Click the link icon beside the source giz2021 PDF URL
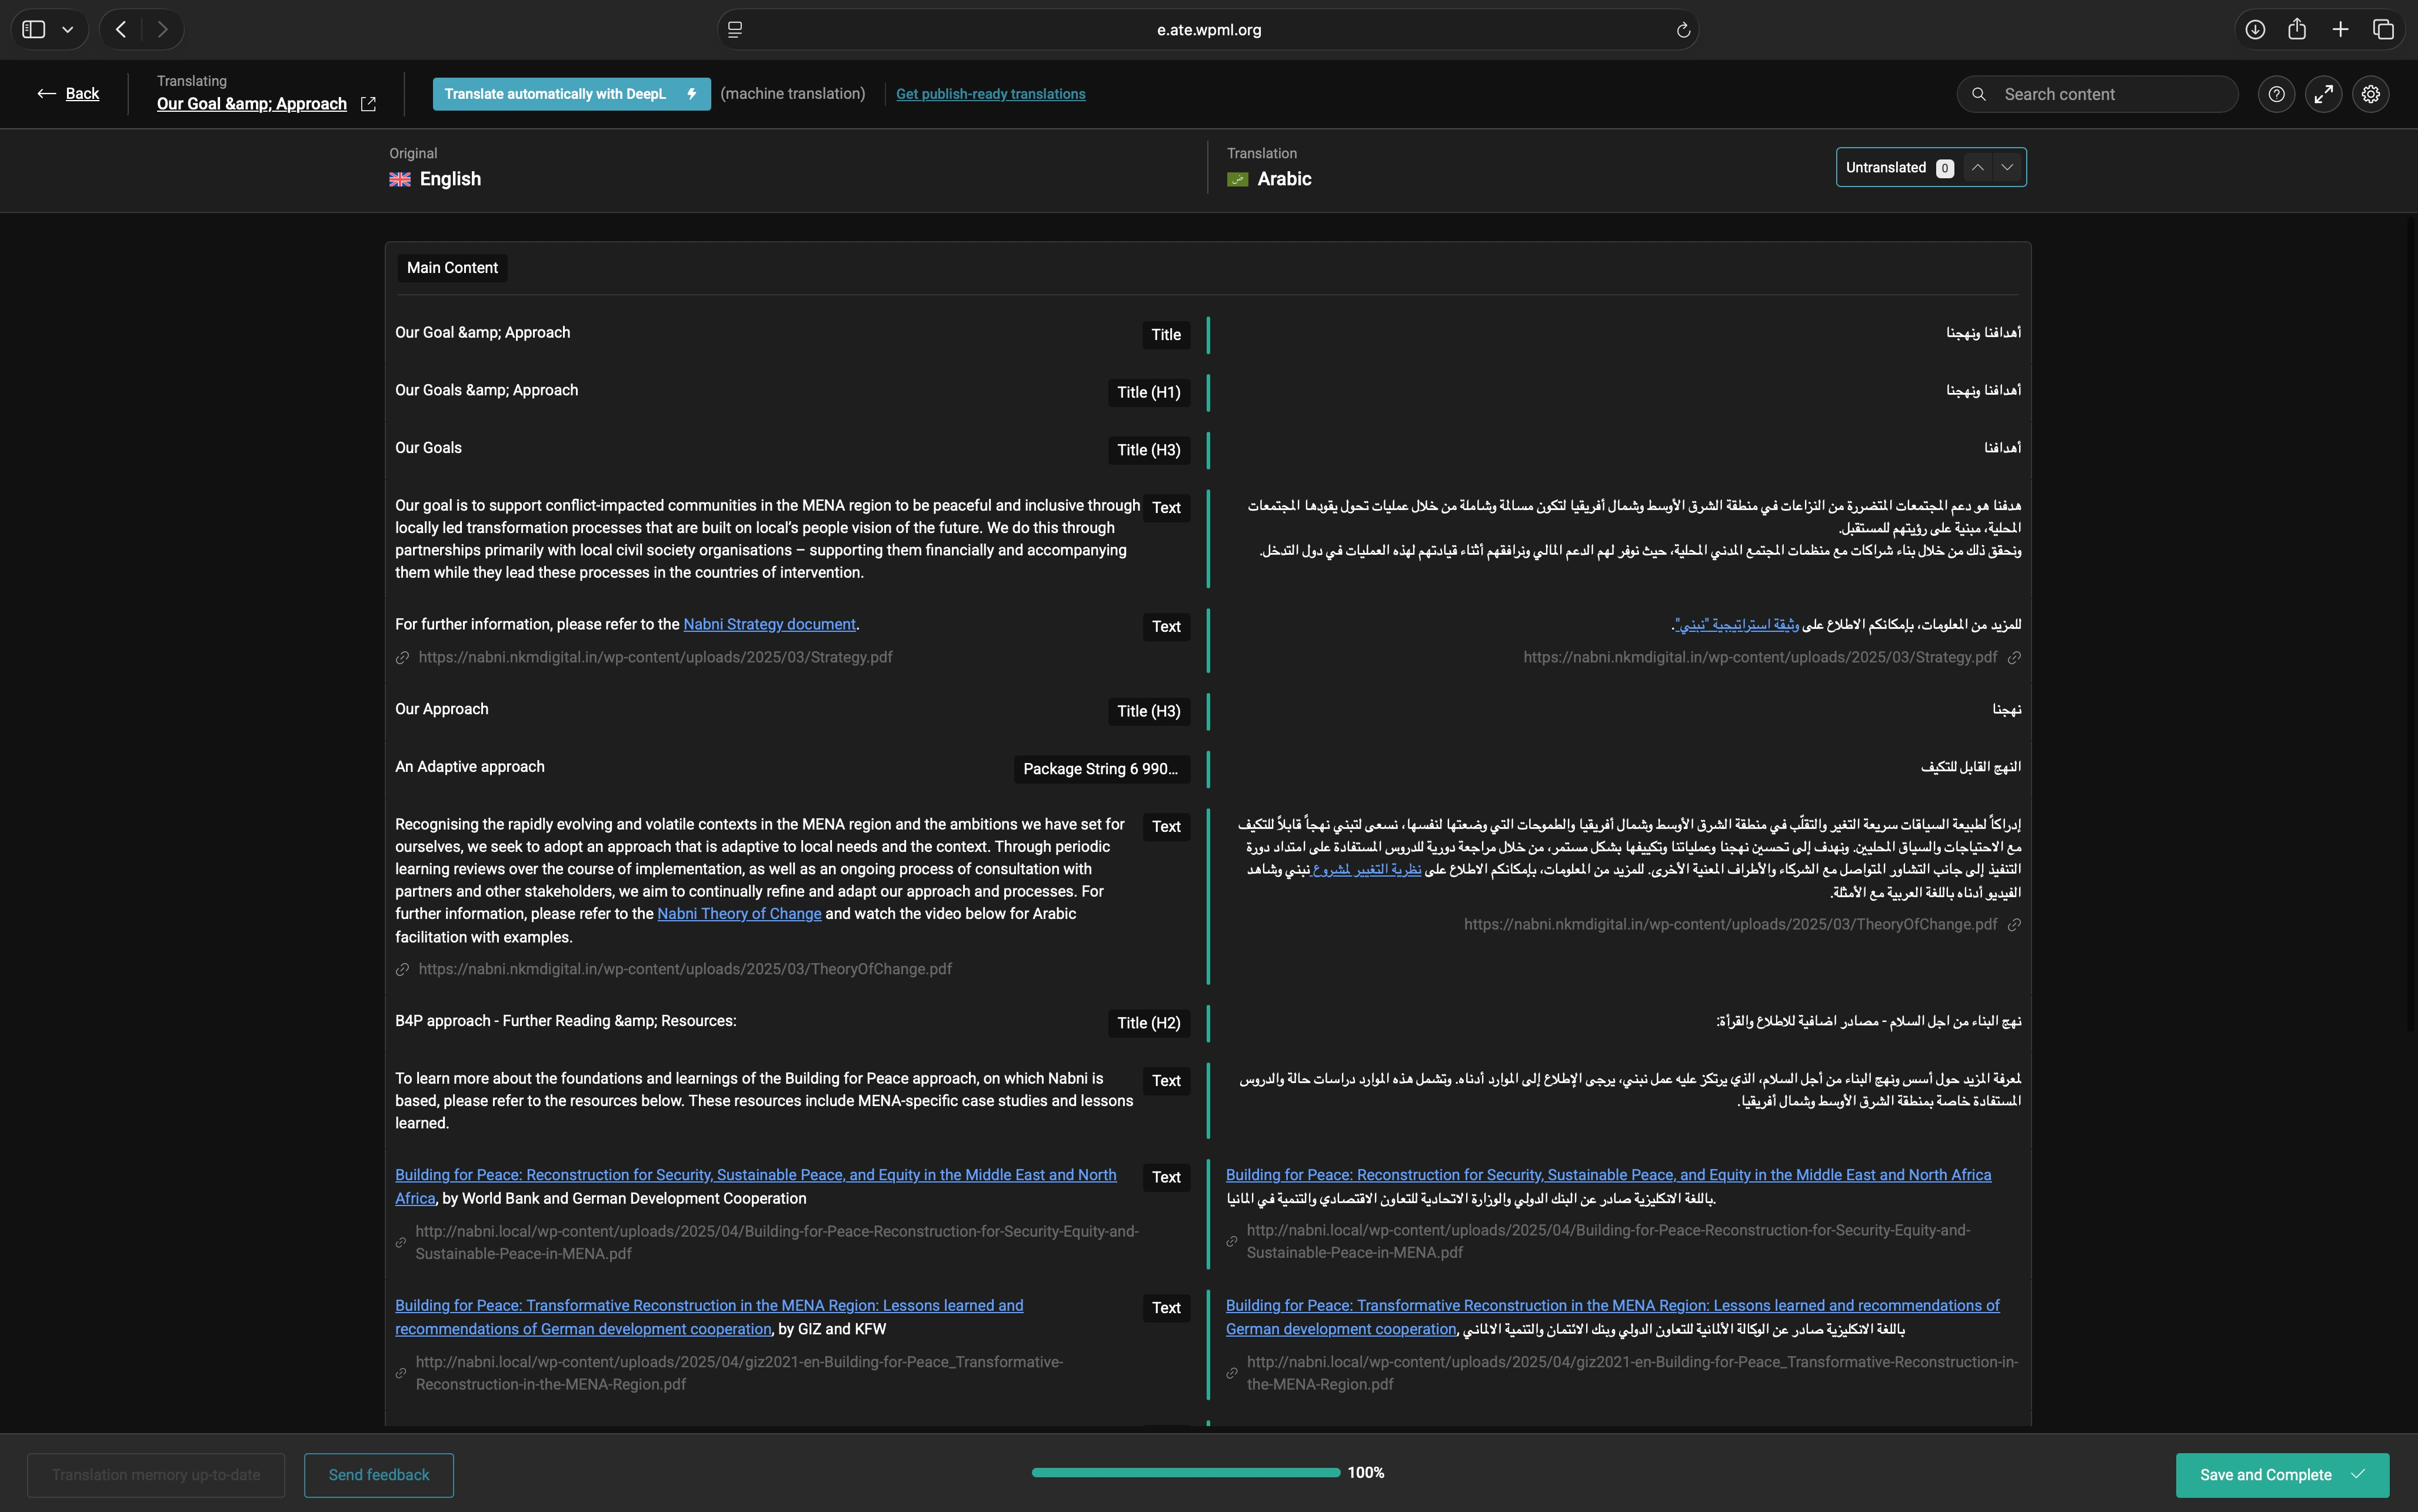Viewport: 2418px width, 1512px height. point(401,1374)
